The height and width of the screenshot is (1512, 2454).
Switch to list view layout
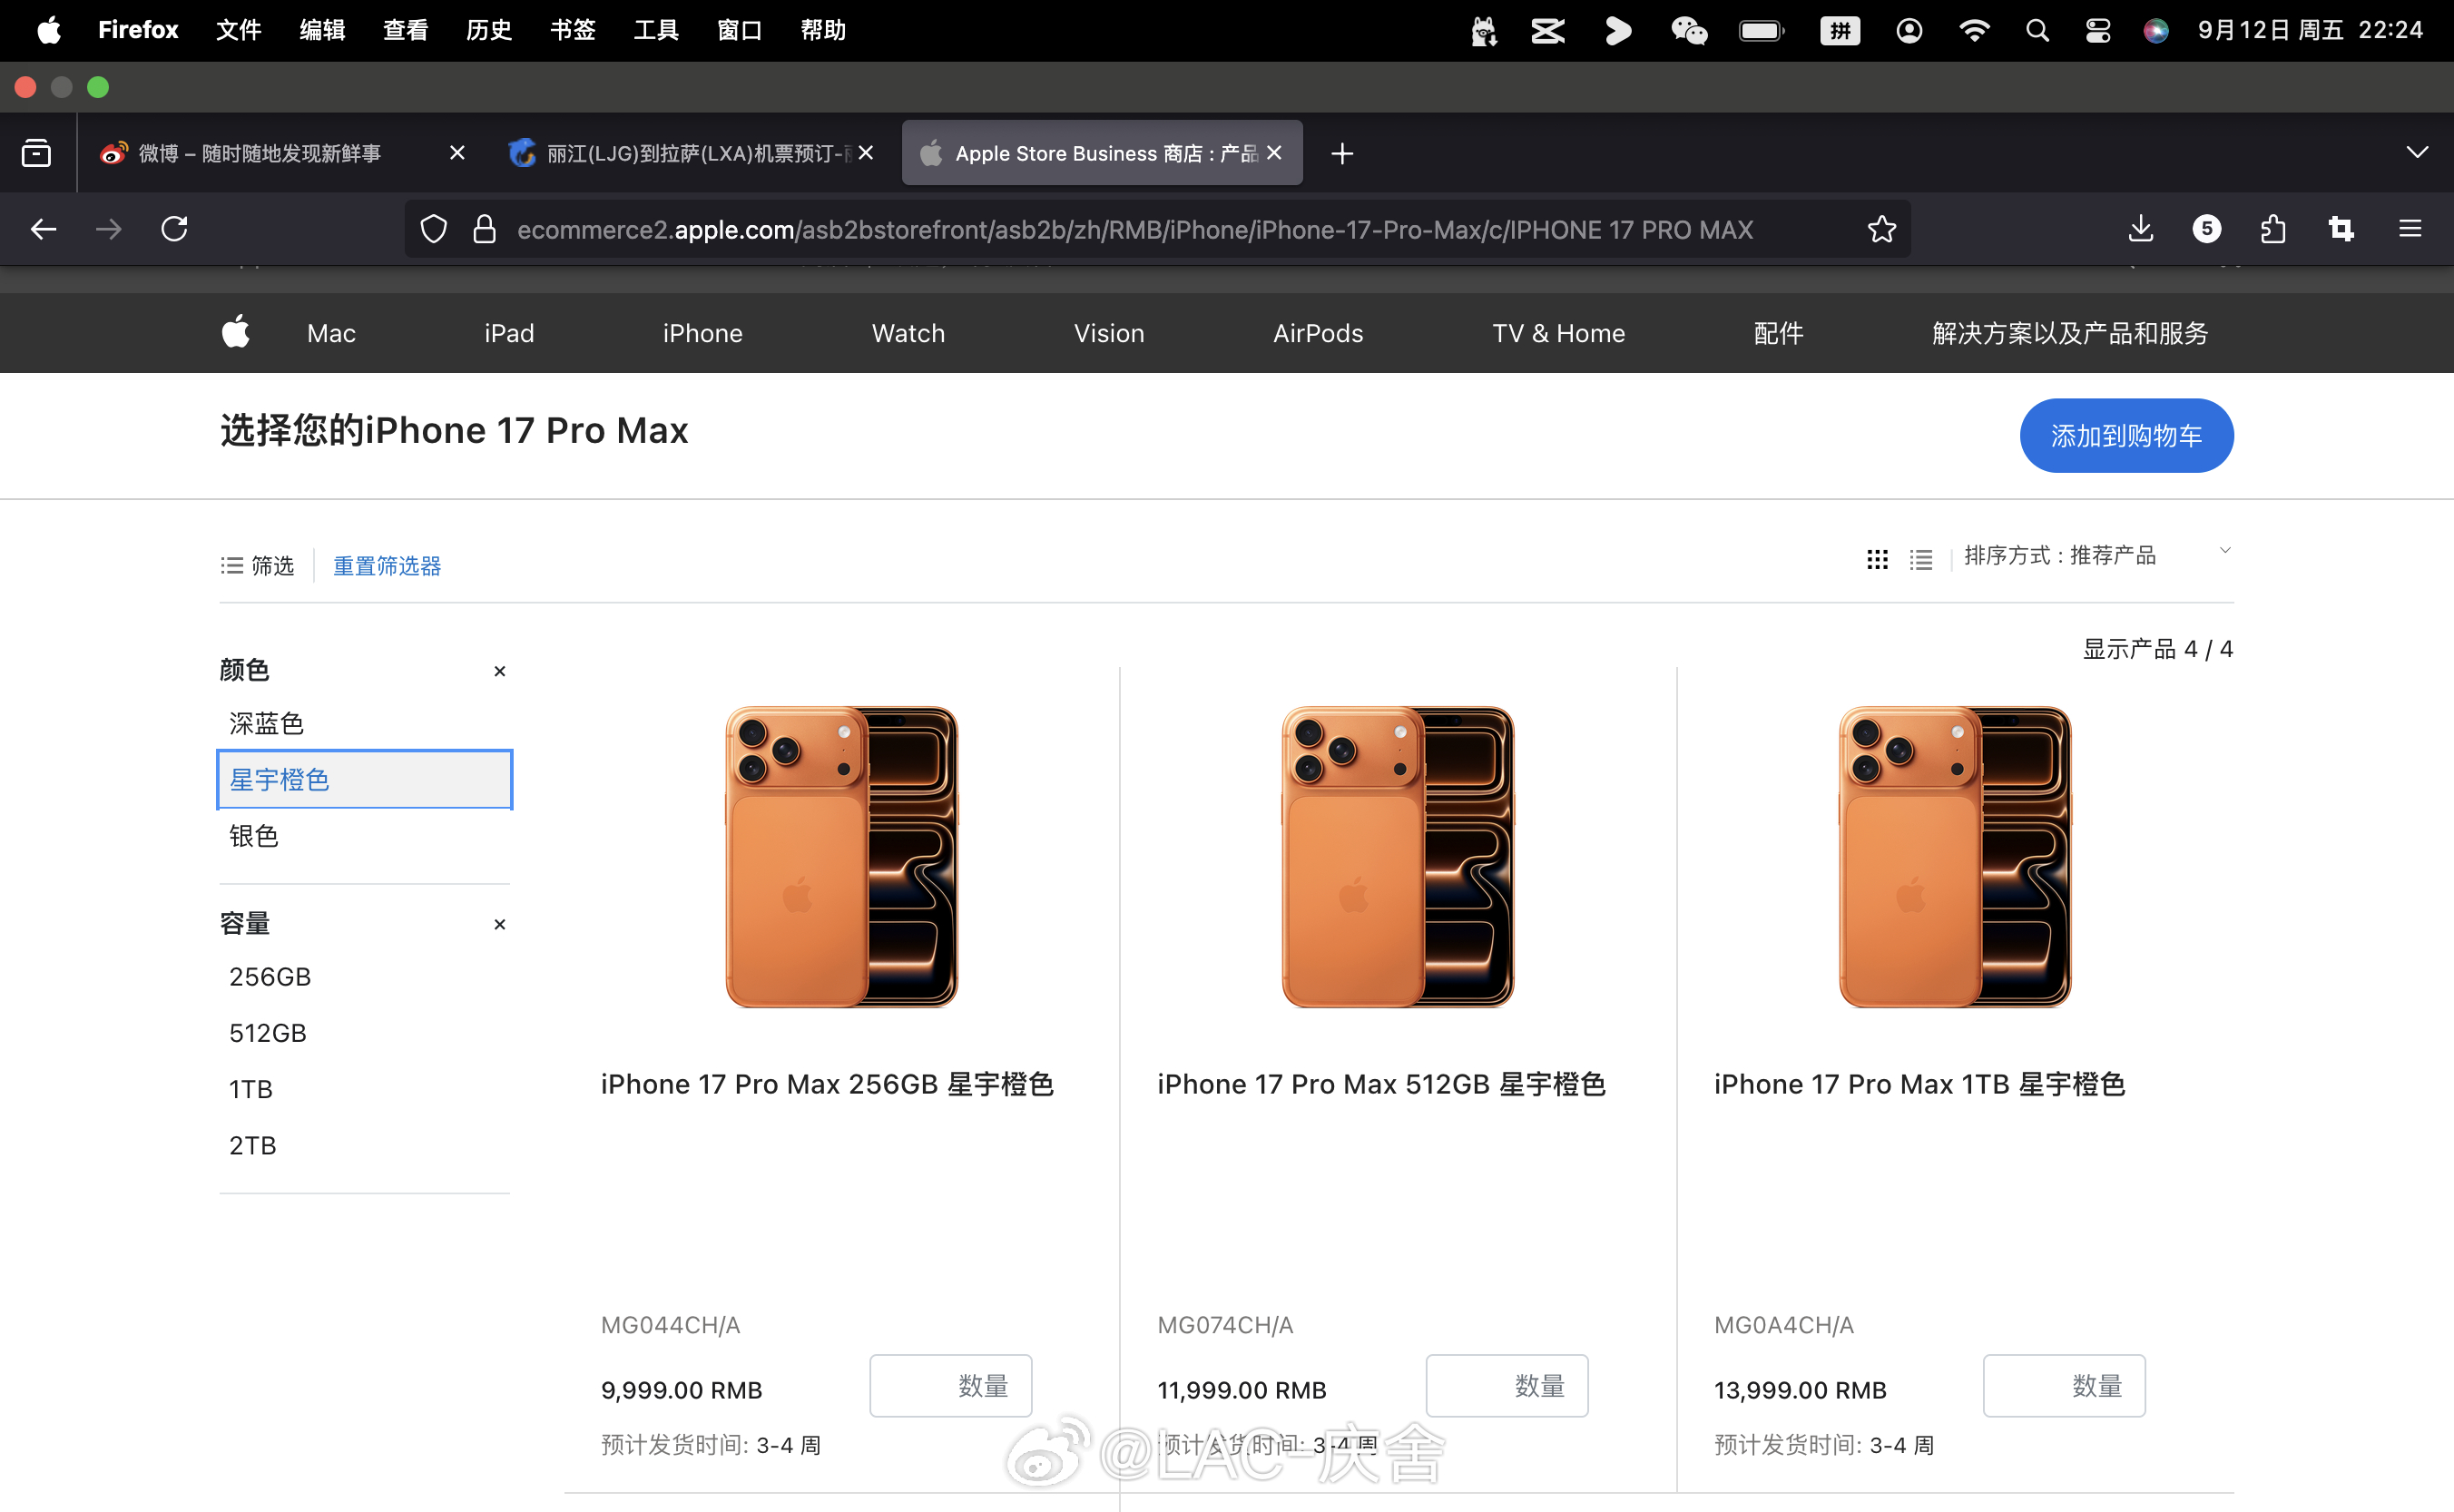coord(1921,559)
